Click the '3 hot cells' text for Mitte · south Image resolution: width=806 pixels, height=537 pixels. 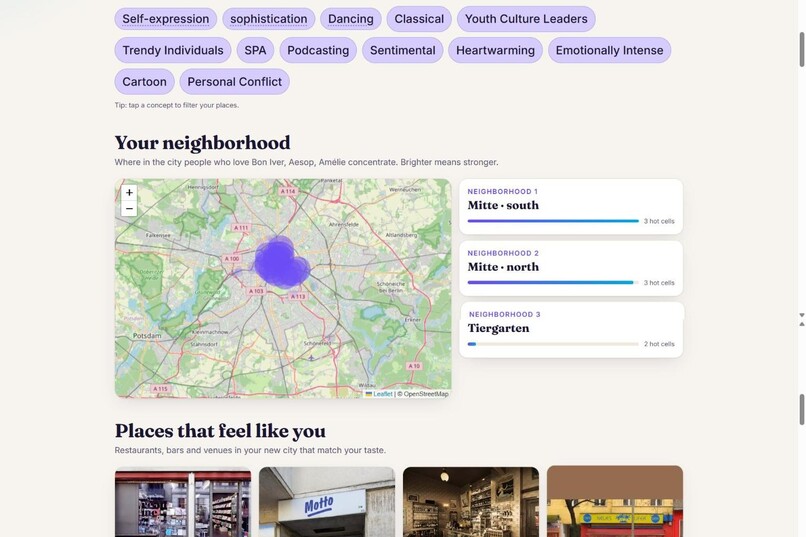(x=659, y=221)
